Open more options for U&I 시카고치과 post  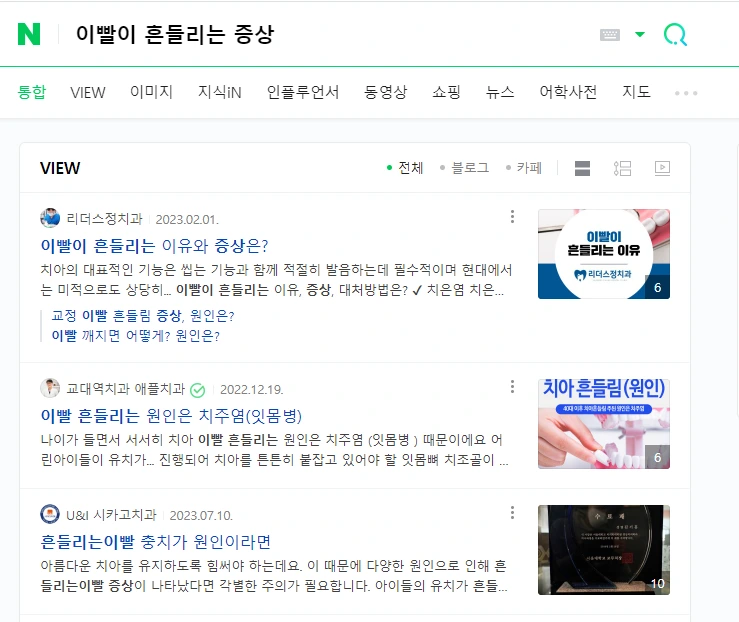512,513
